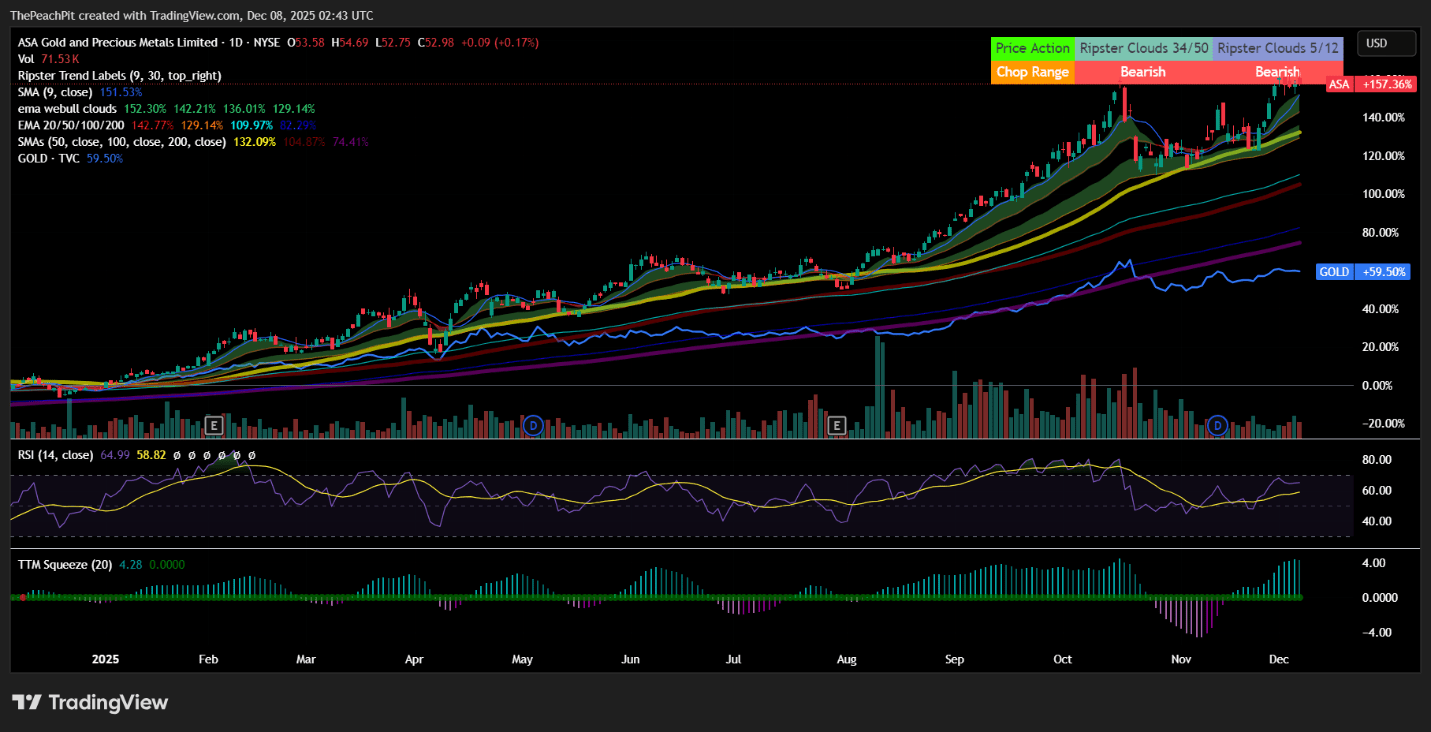Open the USD currency dropdown
This screenshot has width=1431, height=732.
[x=1386, y=43]
